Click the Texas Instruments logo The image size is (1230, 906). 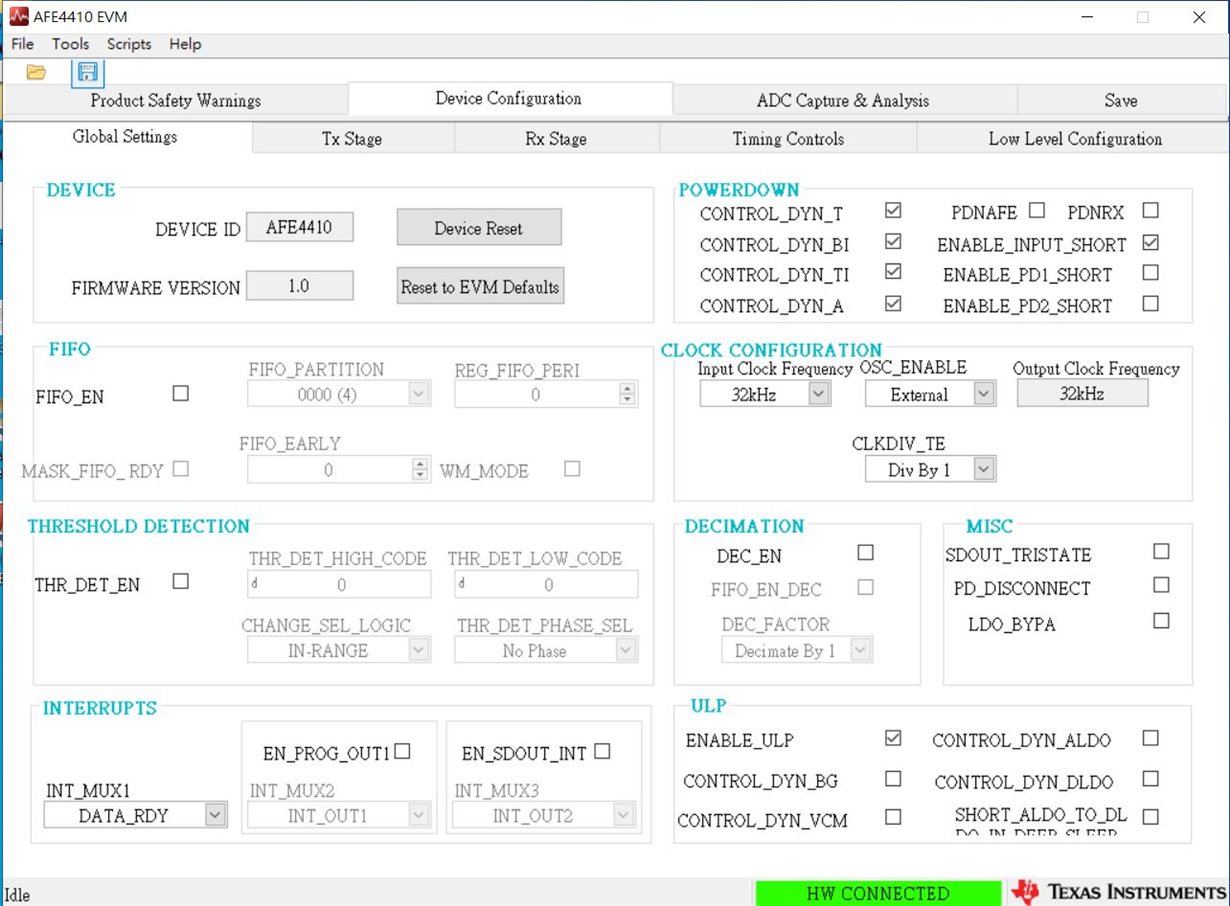pyautogui.click(x=1117, y=892)
